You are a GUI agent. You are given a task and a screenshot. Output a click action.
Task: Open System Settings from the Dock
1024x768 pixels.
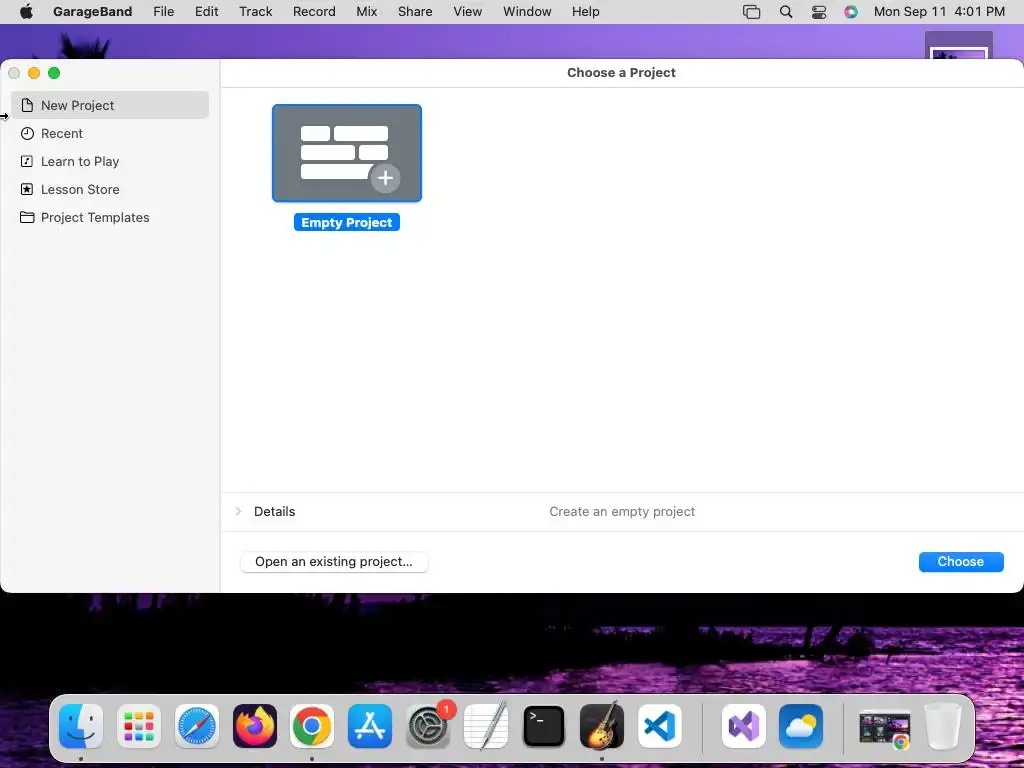click(428, 726)
